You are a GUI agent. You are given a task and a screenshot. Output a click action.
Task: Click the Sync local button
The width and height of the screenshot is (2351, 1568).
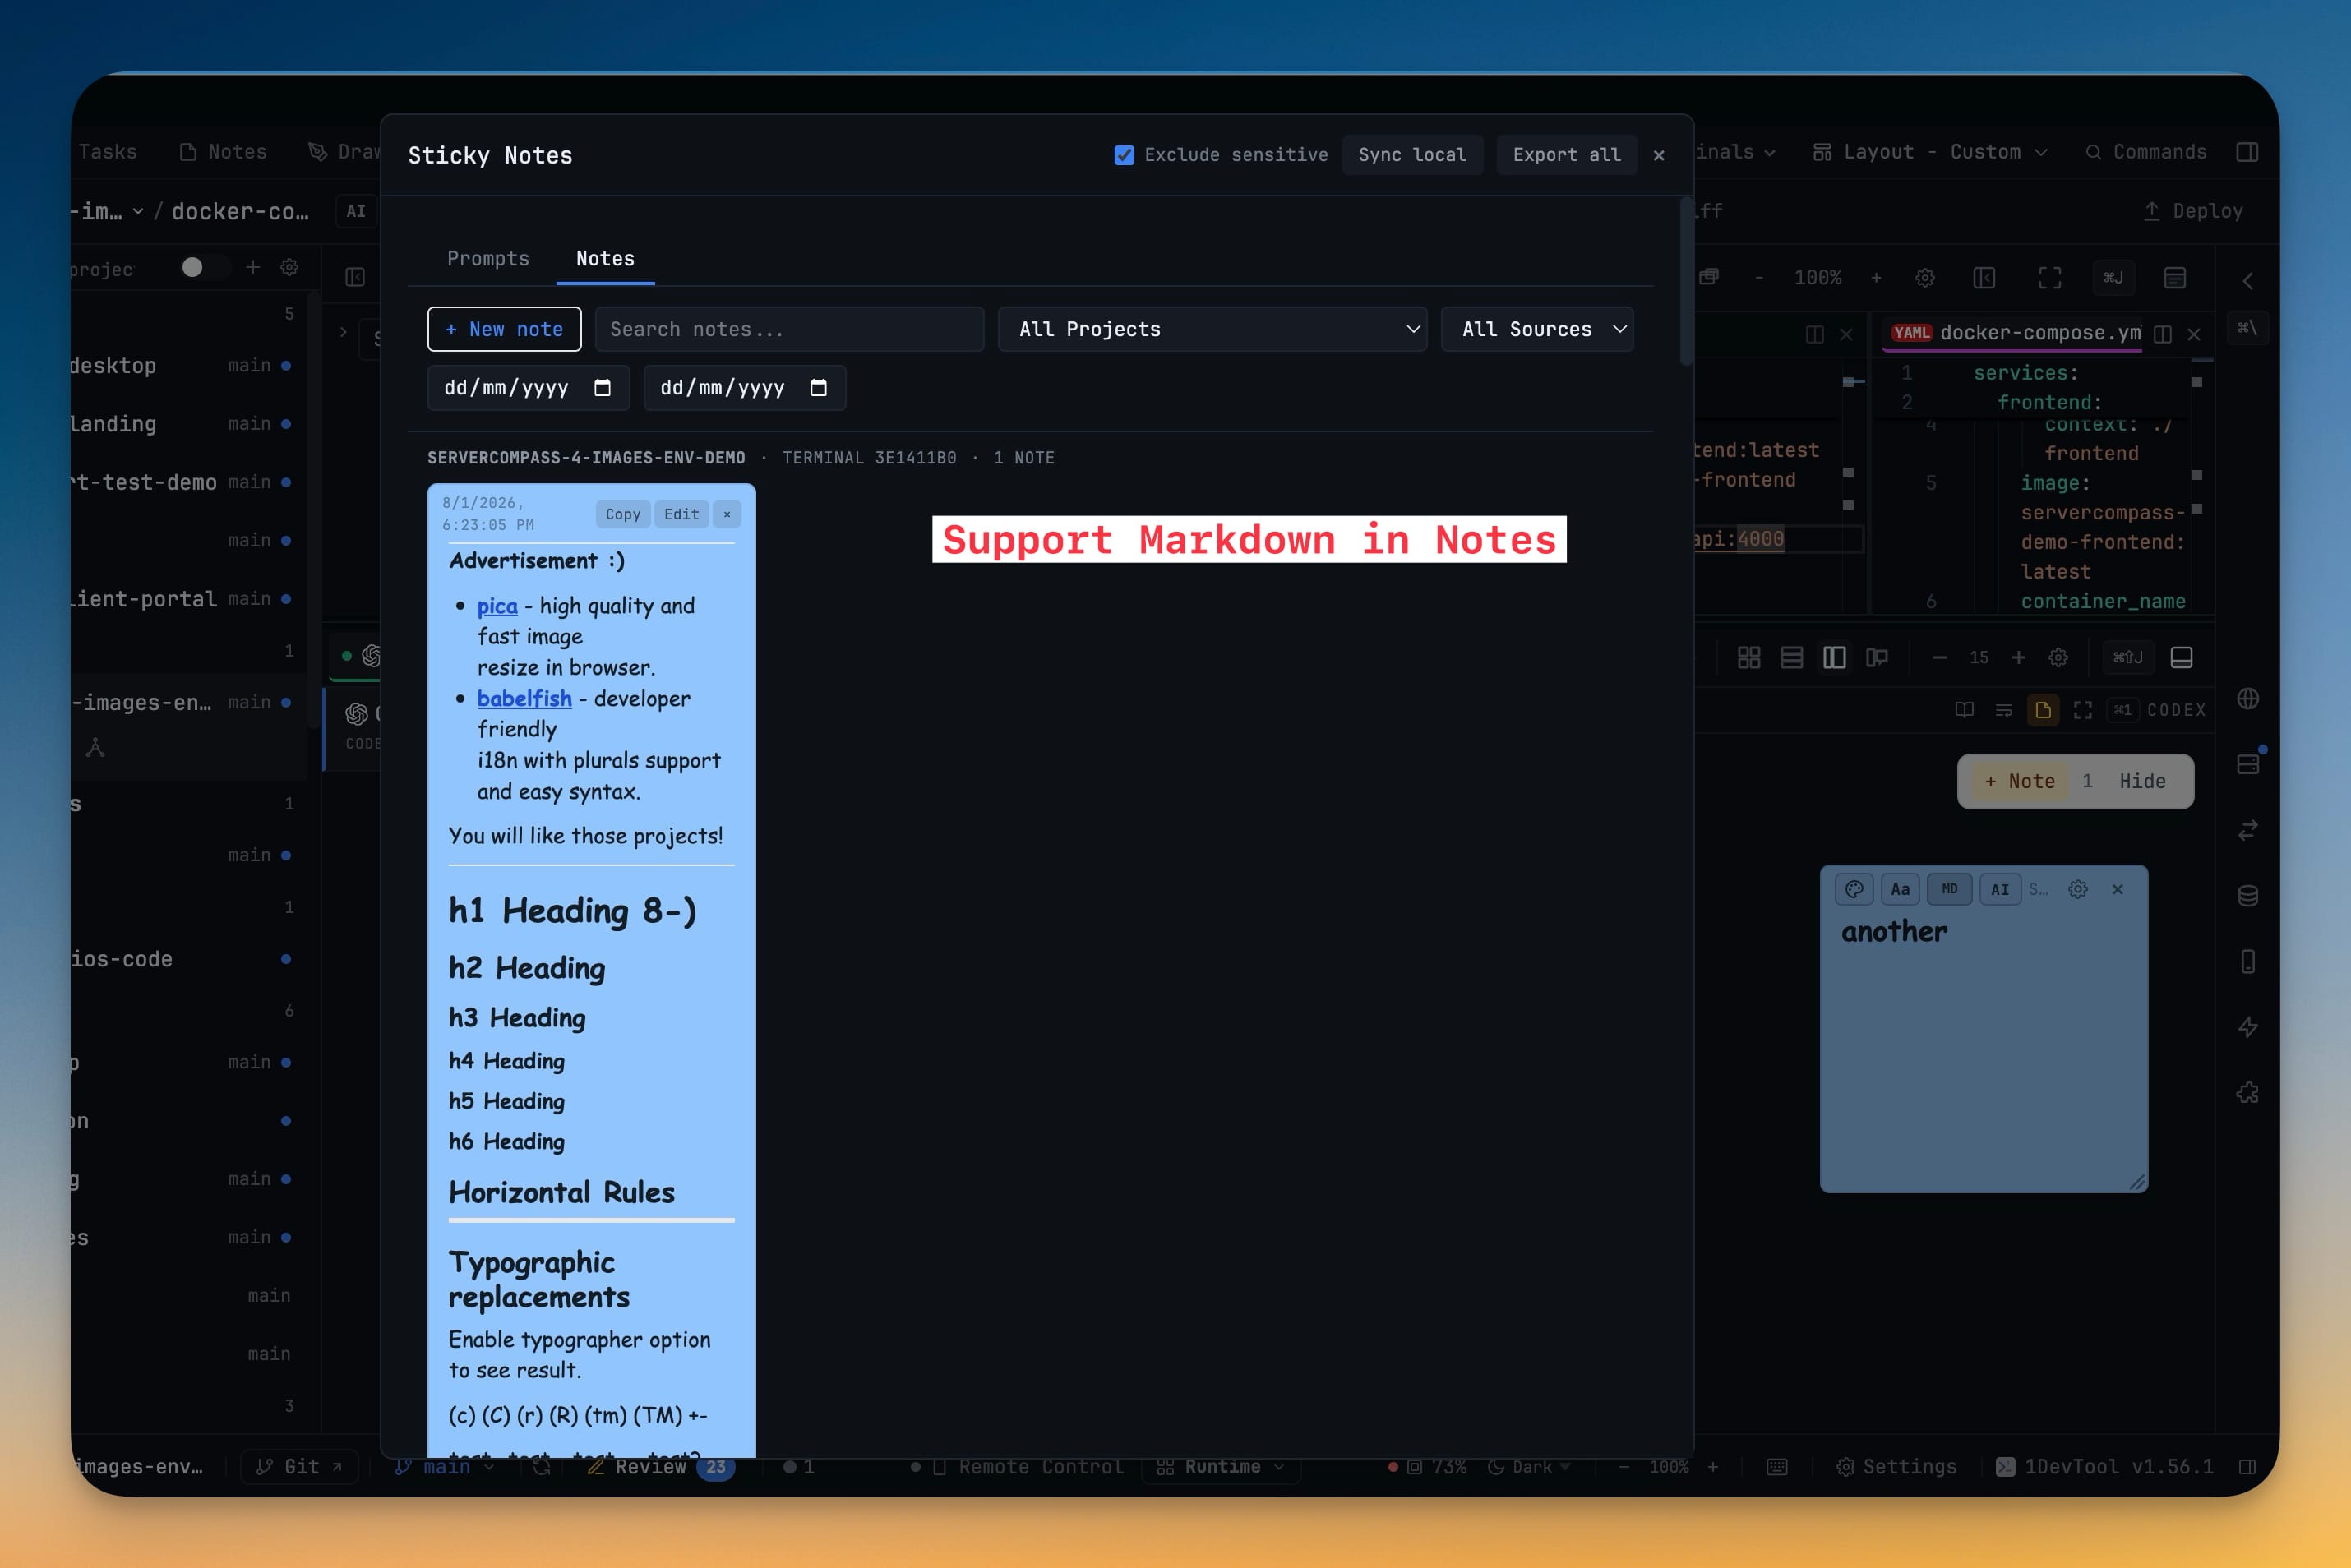(1412, 155)
